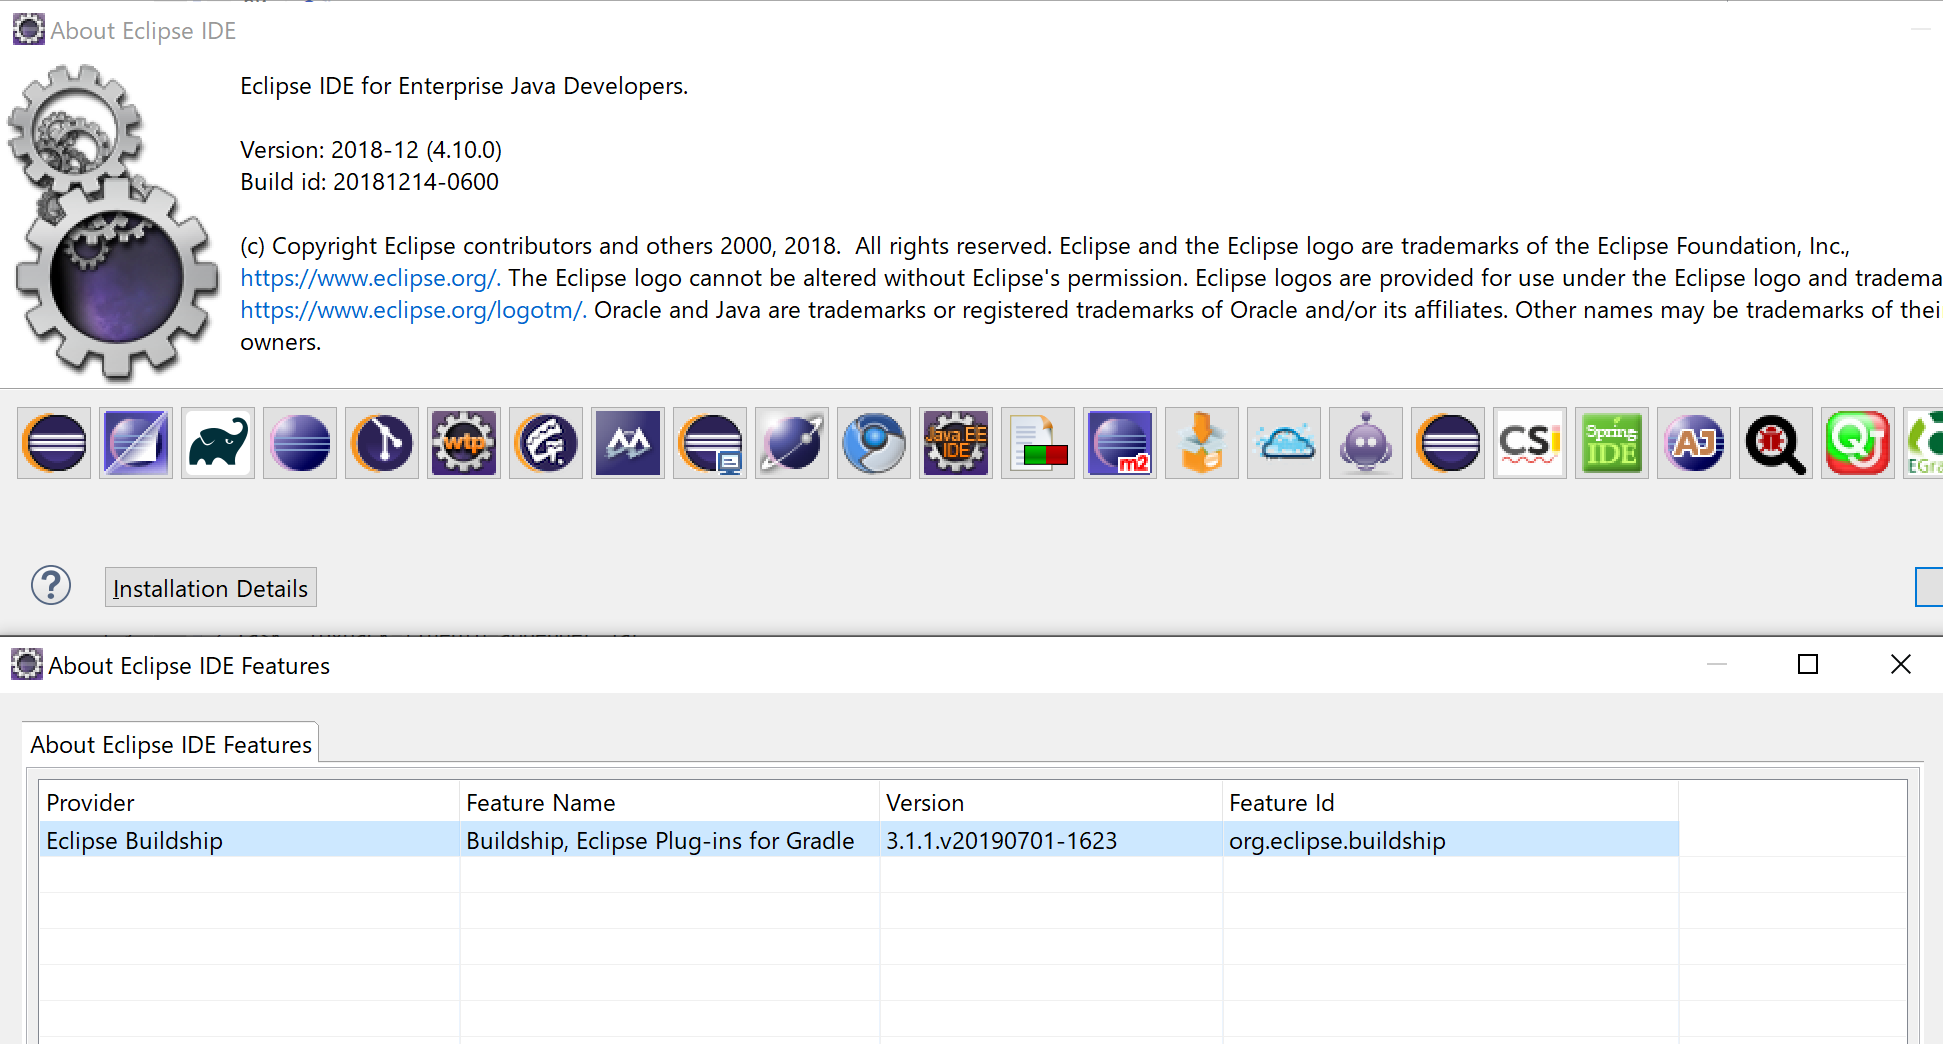1943x1044 pixels.
Task: Click the Oomph installer box icon
Action: coord(1202,443)
